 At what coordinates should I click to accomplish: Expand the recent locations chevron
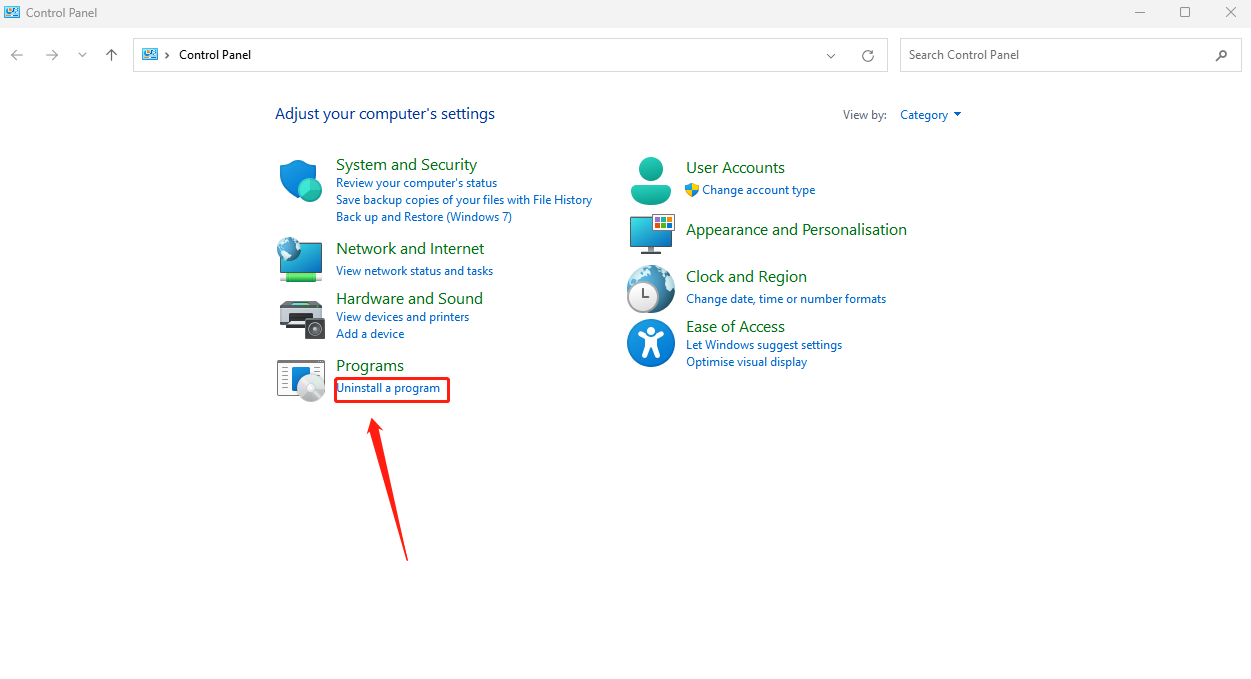click(82, 55)
